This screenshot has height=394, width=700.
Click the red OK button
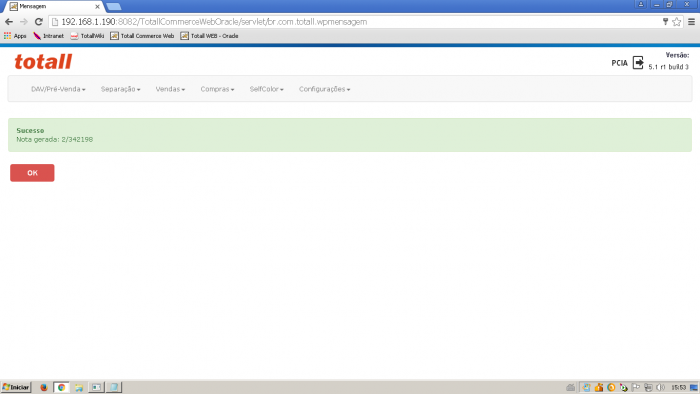click(32, 173)
